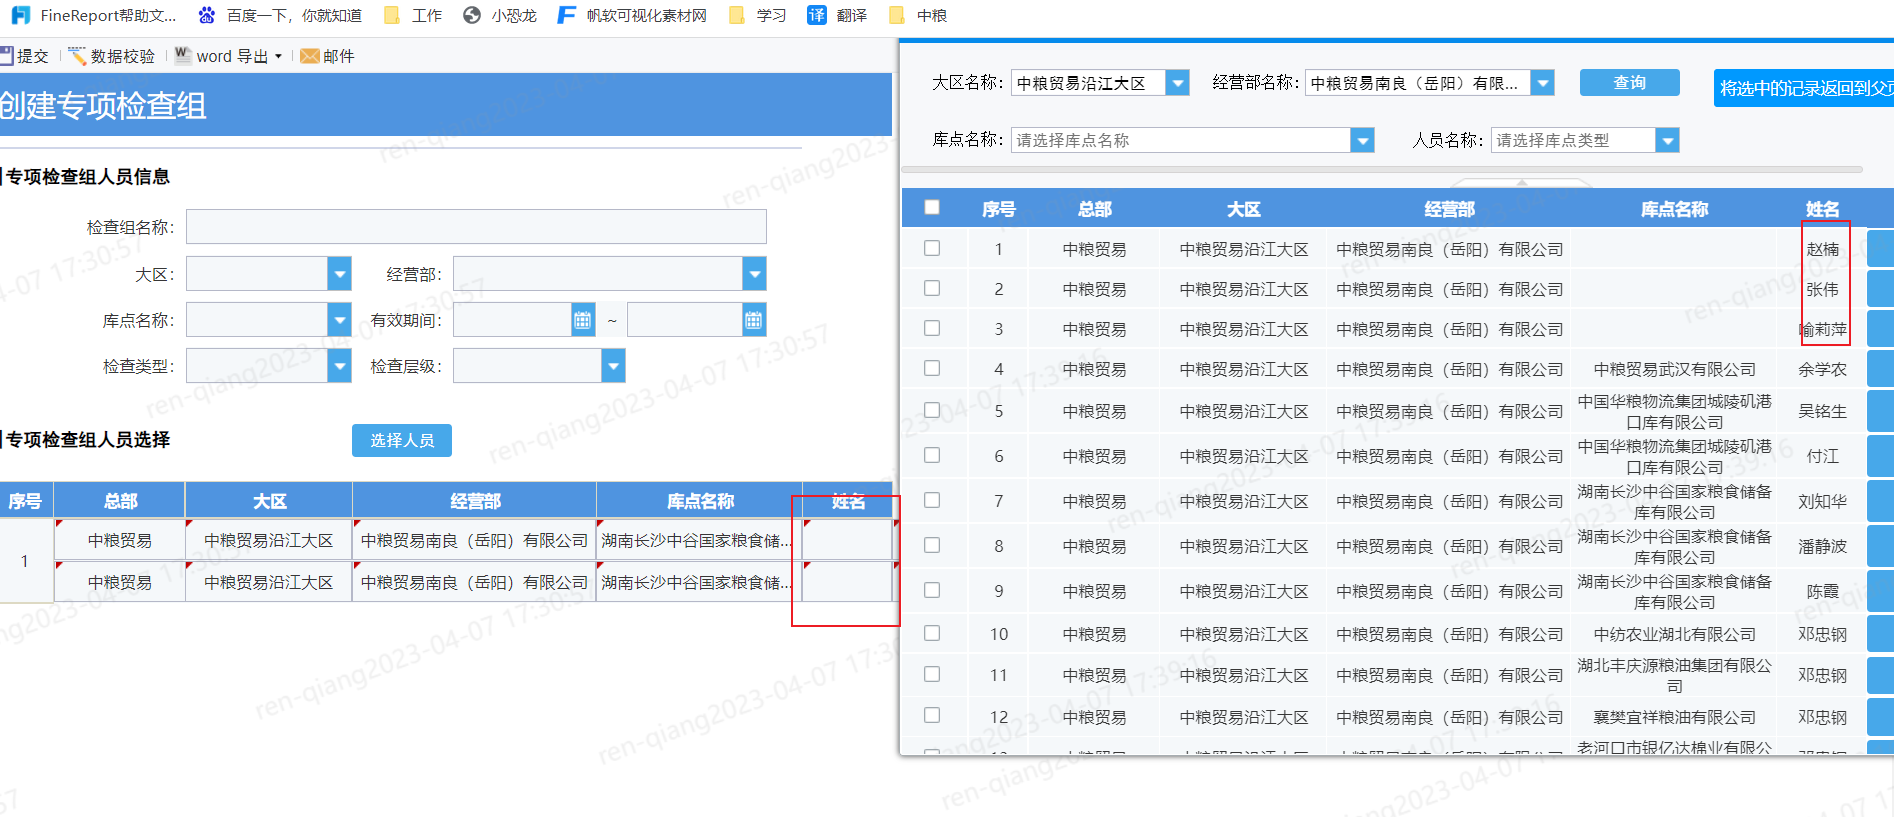
Task: Click the second 姓名 cell in the left table
Action: coord(848,582)
